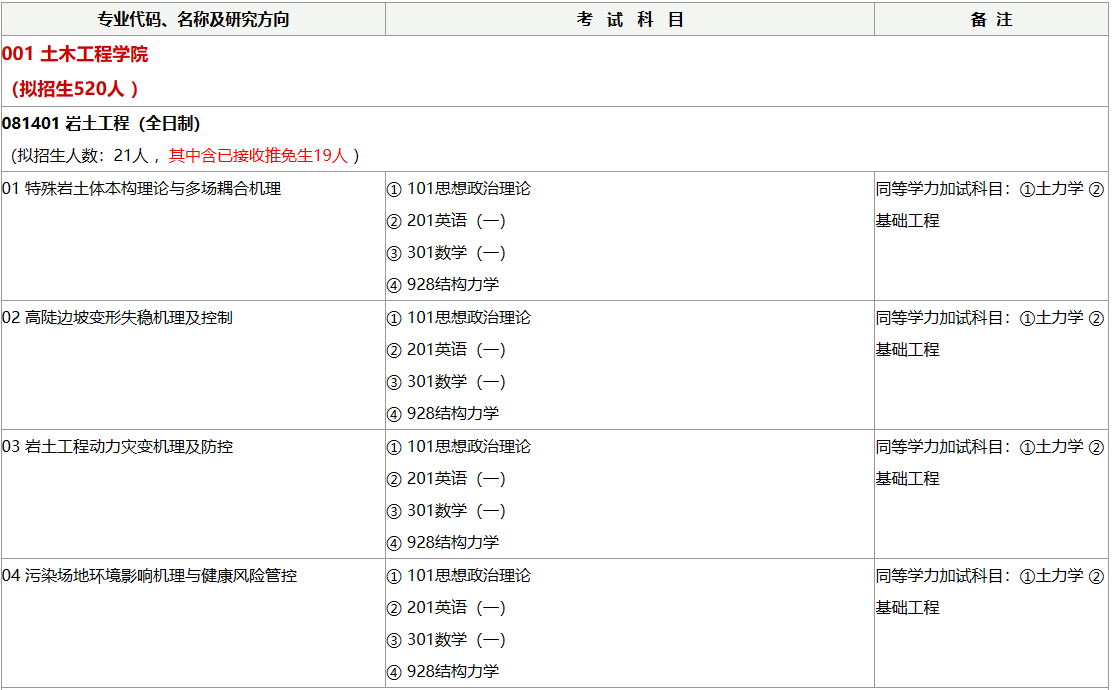The height and width of the screenshot is (690, 1116).
Task: Click 301数学（一） in direction 03 row
Action: point(456,510)
